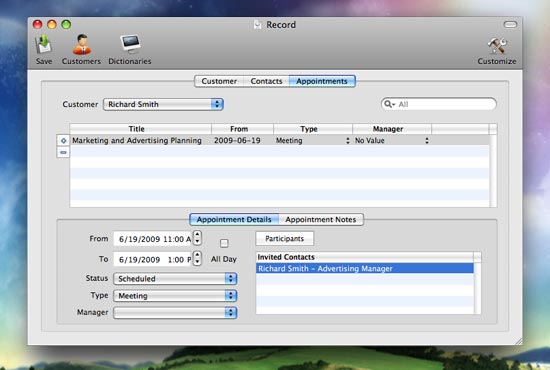Click the Invited Contacts column header
The height and width of the screenshot is (370, 550).
point(364,257)
